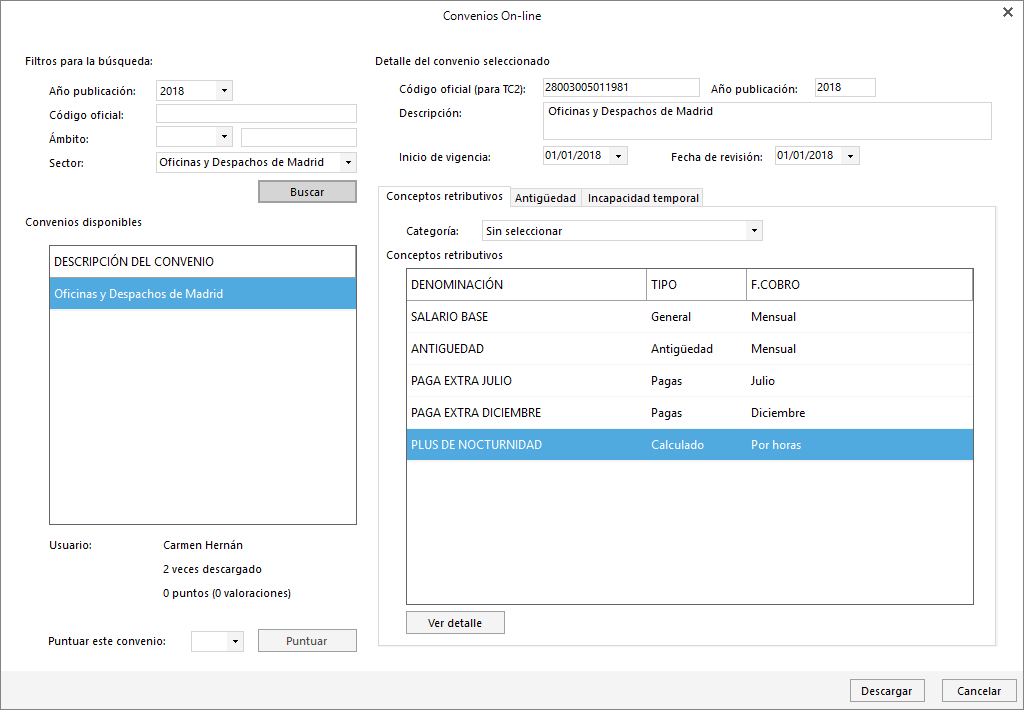Open the Año publicación filter dropdown
The image size is (1024, 710).
click(224, 91)
